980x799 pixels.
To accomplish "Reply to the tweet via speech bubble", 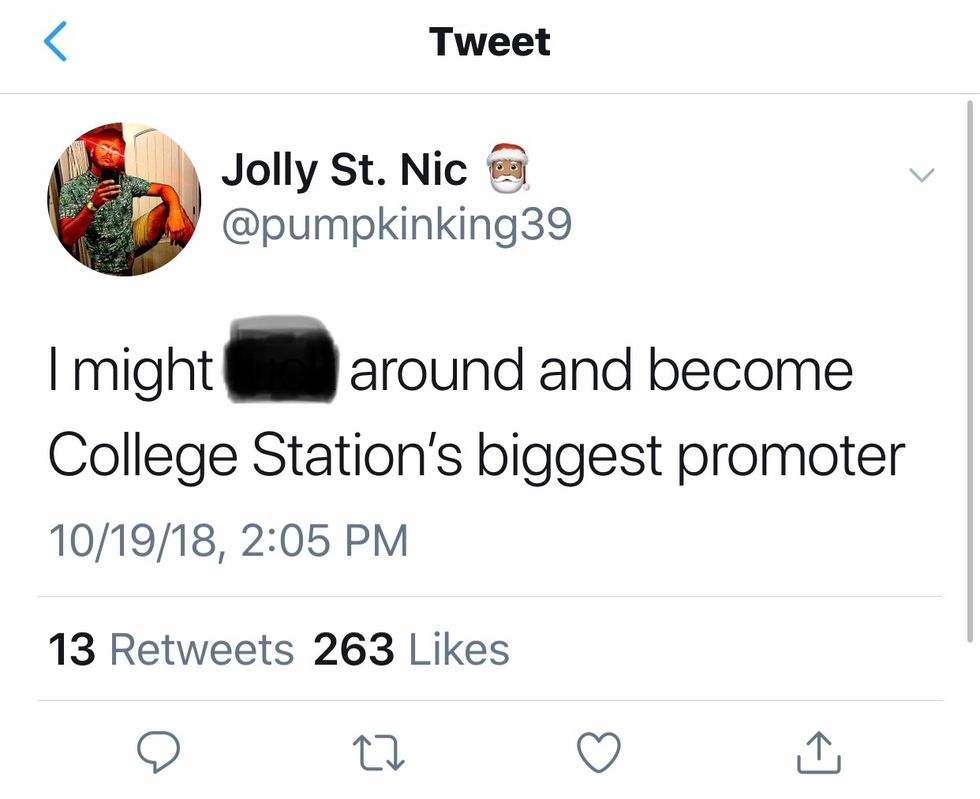I will 156,752.
